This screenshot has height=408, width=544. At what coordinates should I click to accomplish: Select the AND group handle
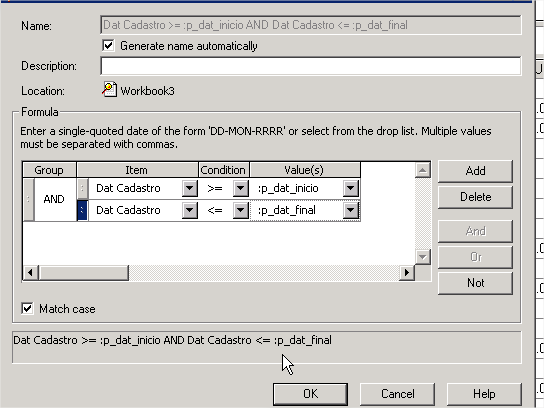(28, 199)
